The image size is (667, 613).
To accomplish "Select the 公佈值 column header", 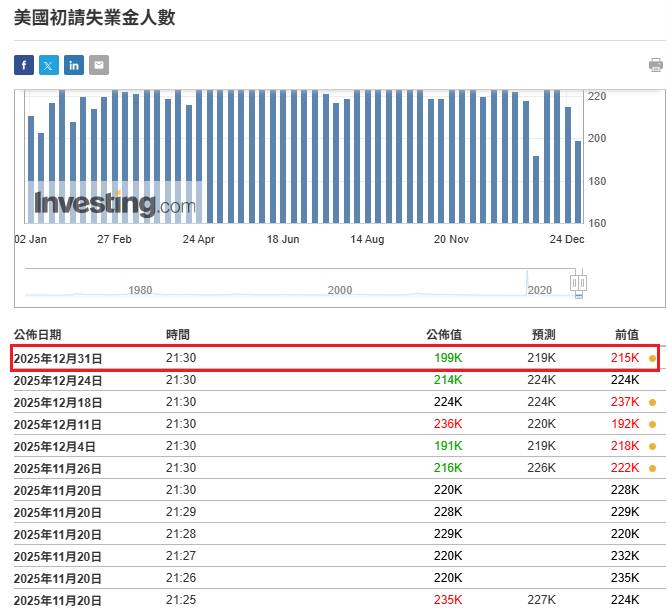I will [x=444, y=335].
